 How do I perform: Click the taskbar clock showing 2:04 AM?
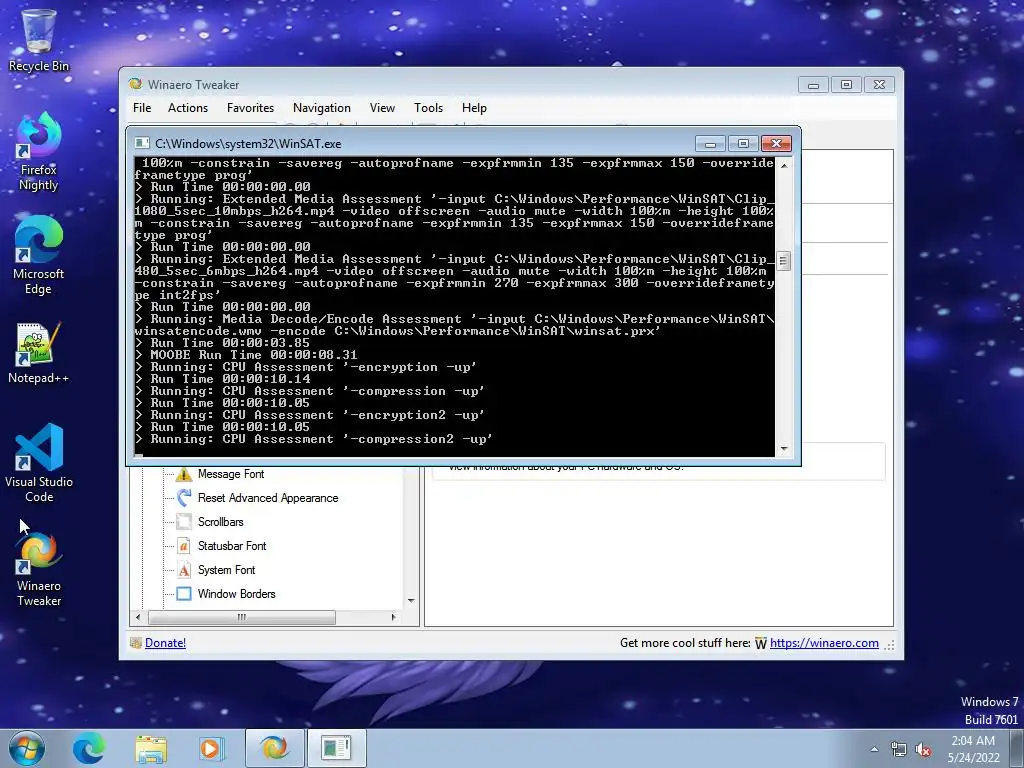point(973,749)
